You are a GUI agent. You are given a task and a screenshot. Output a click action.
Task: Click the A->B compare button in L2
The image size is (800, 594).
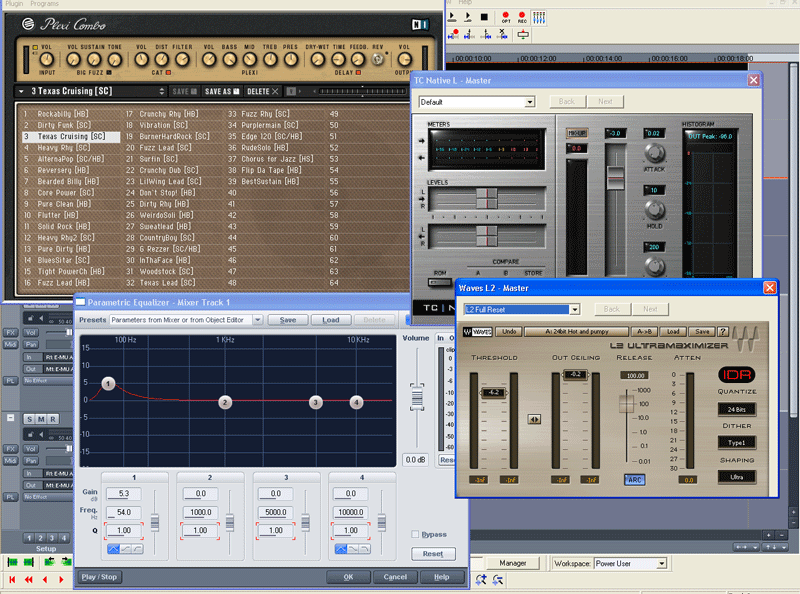point(646,331)
